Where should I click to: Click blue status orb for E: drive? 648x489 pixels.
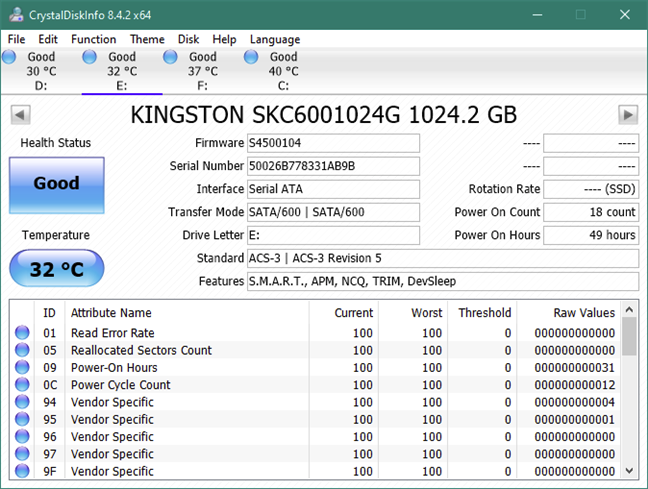[89, 57]
